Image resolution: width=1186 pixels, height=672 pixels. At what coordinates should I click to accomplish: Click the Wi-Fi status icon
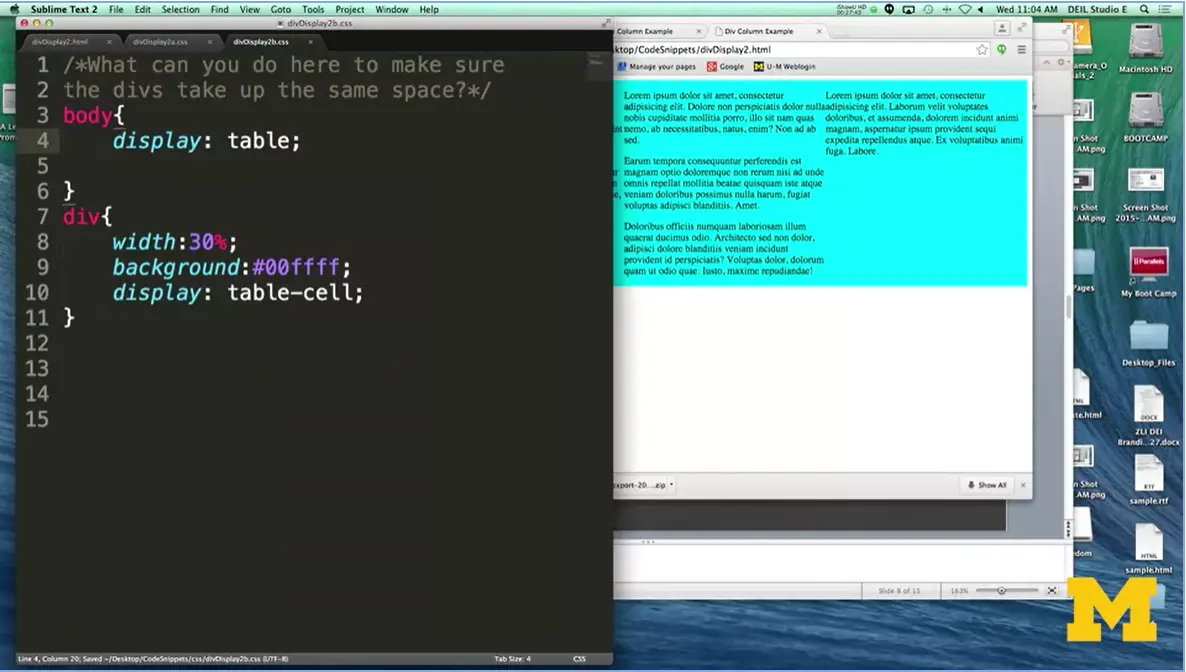click(965, 9)
